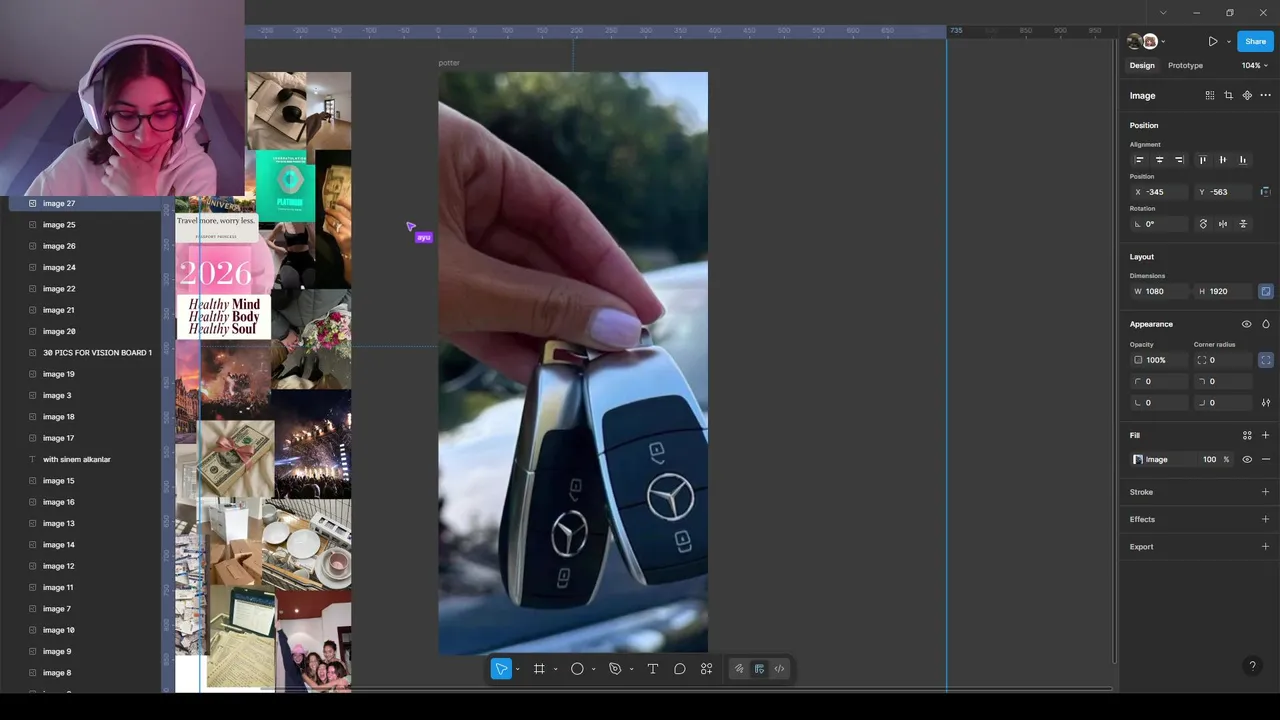Click the Share button
This screenshot has height=720, width=1280.
(x=1255, y=41)
